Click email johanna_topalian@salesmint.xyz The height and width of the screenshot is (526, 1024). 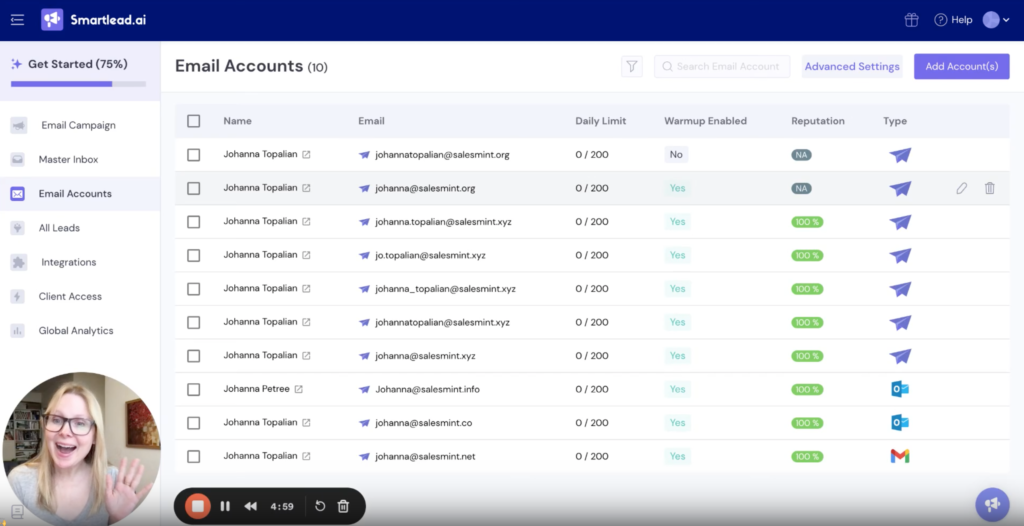coord(445,289)
